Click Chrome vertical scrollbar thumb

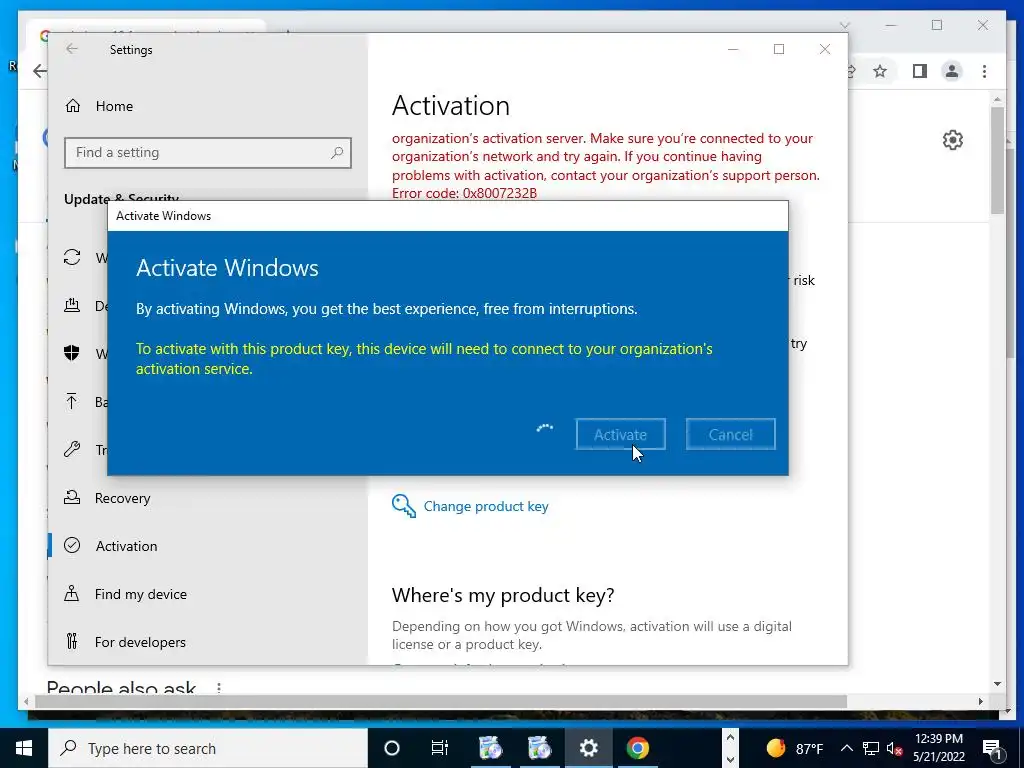pyautogui.click(x=997, y=160)
